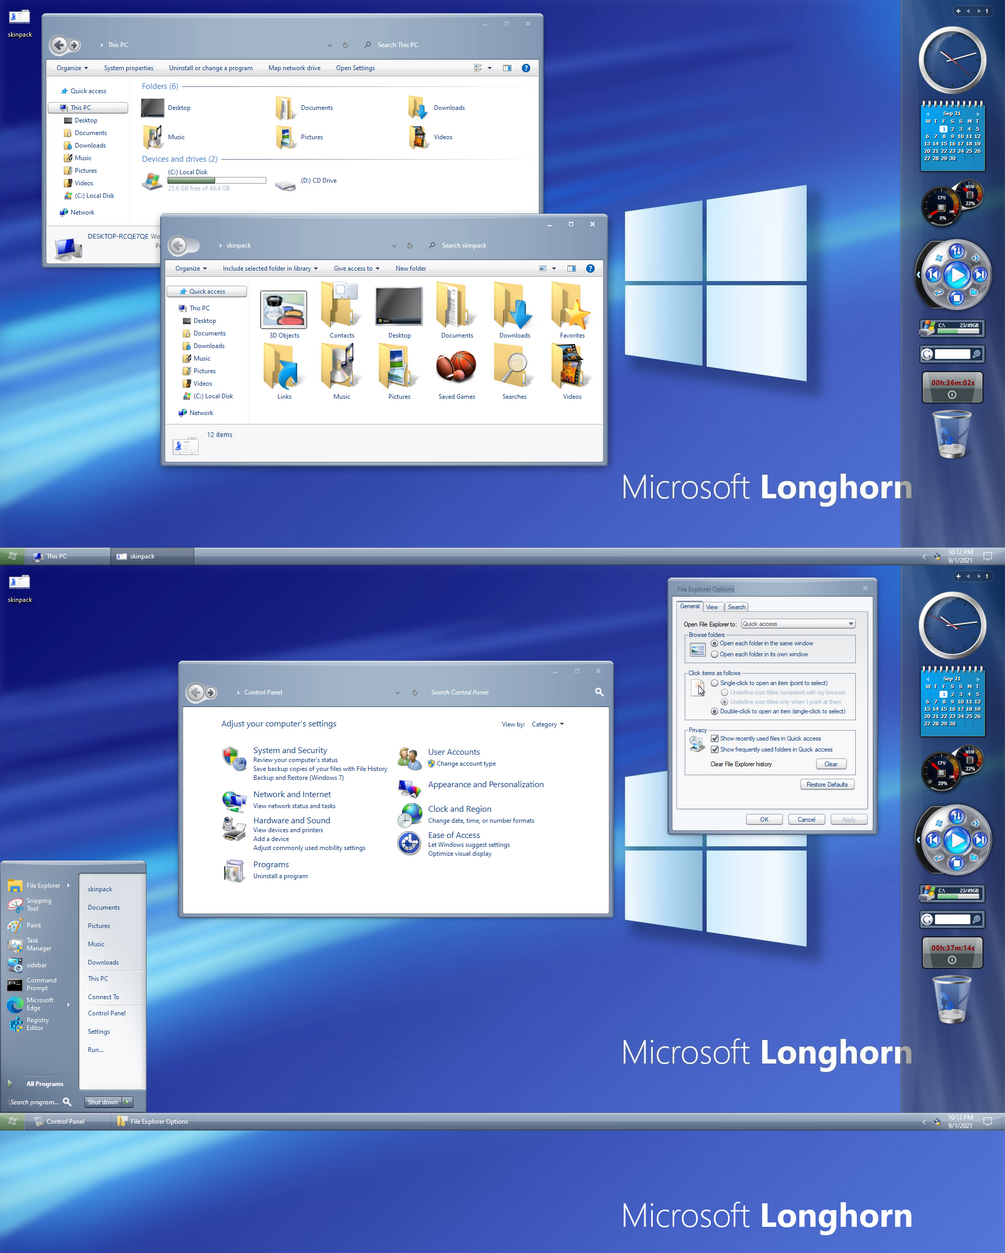The height and width of the screenshot is (1253, 1005).
Task: Click the Clock and Region globe icon
Action: click(410, 813)
